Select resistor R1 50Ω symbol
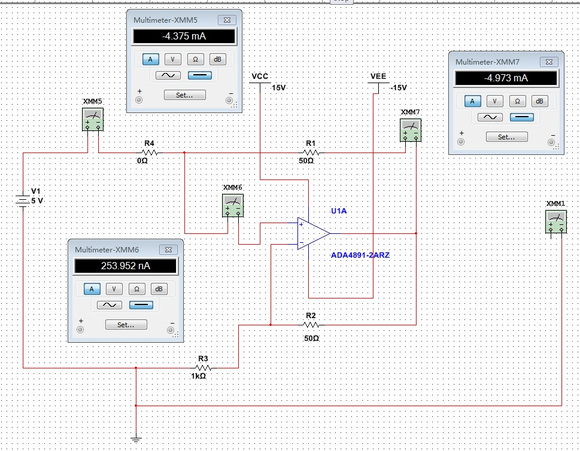Viewport: 580px width, 451px height. coord(311,152)
